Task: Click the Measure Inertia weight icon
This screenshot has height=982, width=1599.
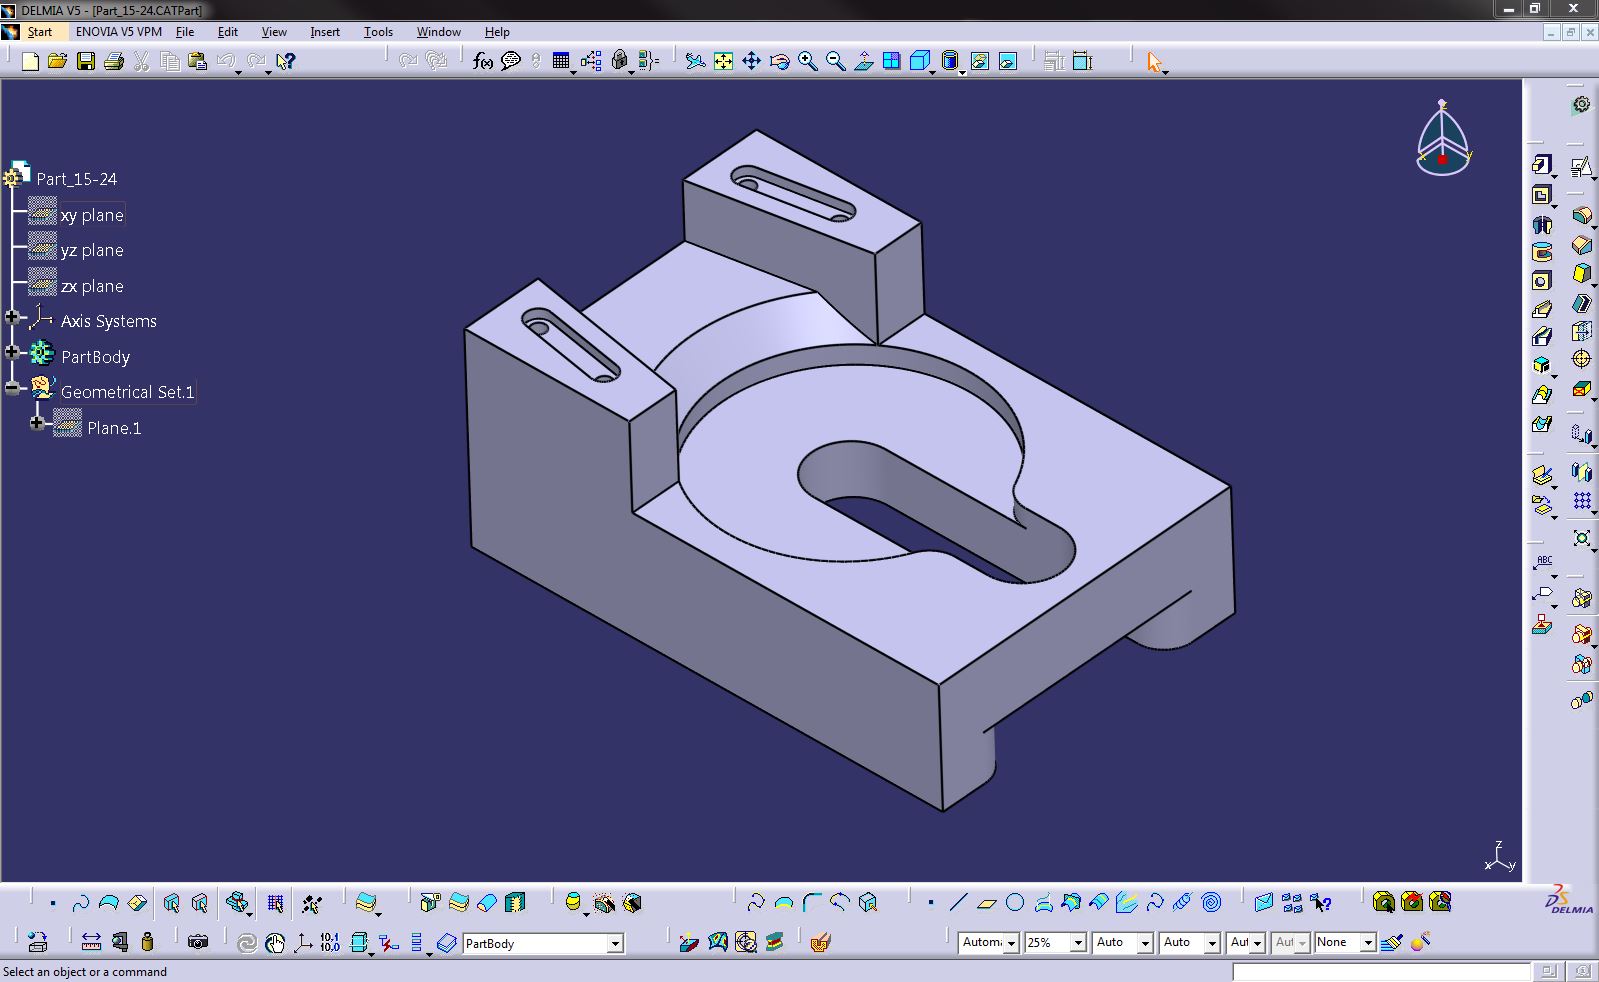Action: (148, 942)
